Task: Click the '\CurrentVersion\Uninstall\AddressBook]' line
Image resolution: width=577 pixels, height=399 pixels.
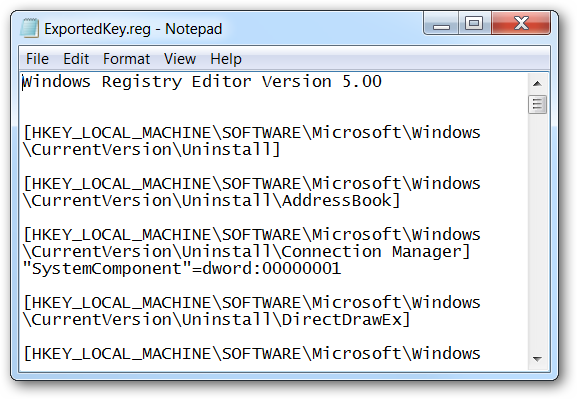Action: [212, 201]
